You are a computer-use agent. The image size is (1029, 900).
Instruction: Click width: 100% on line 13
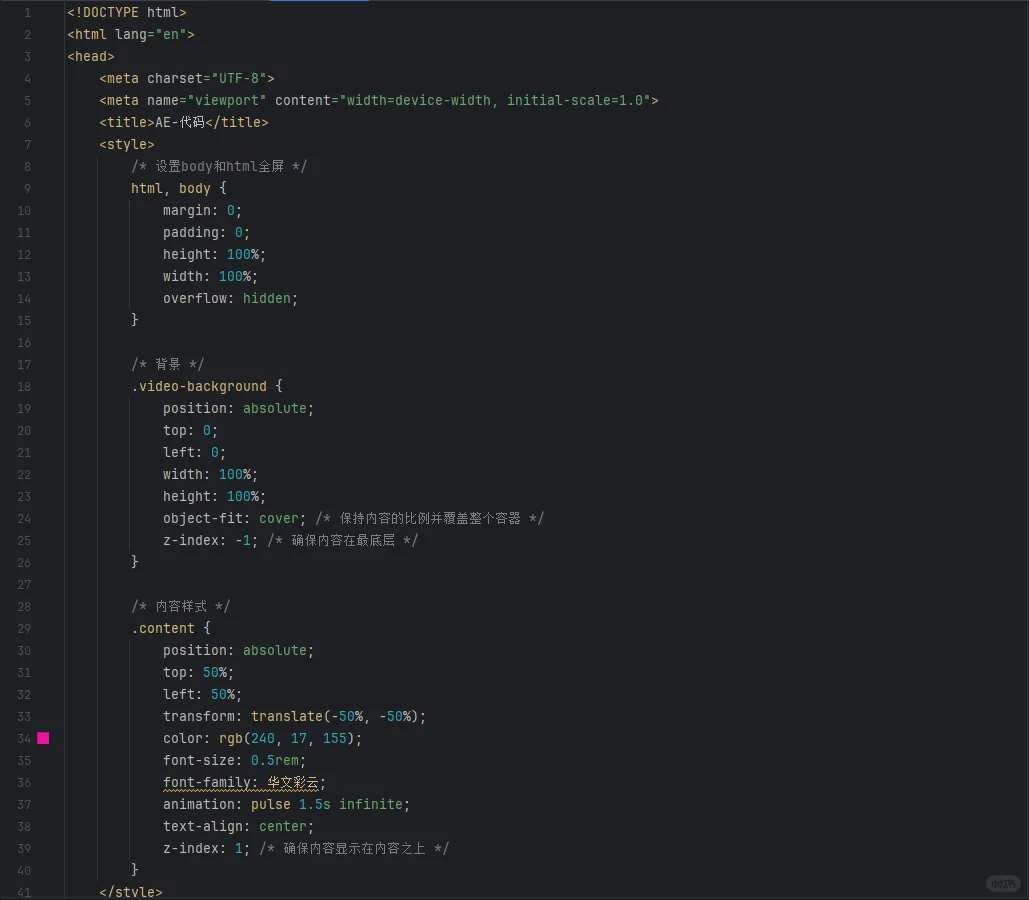tap(211, 276)
